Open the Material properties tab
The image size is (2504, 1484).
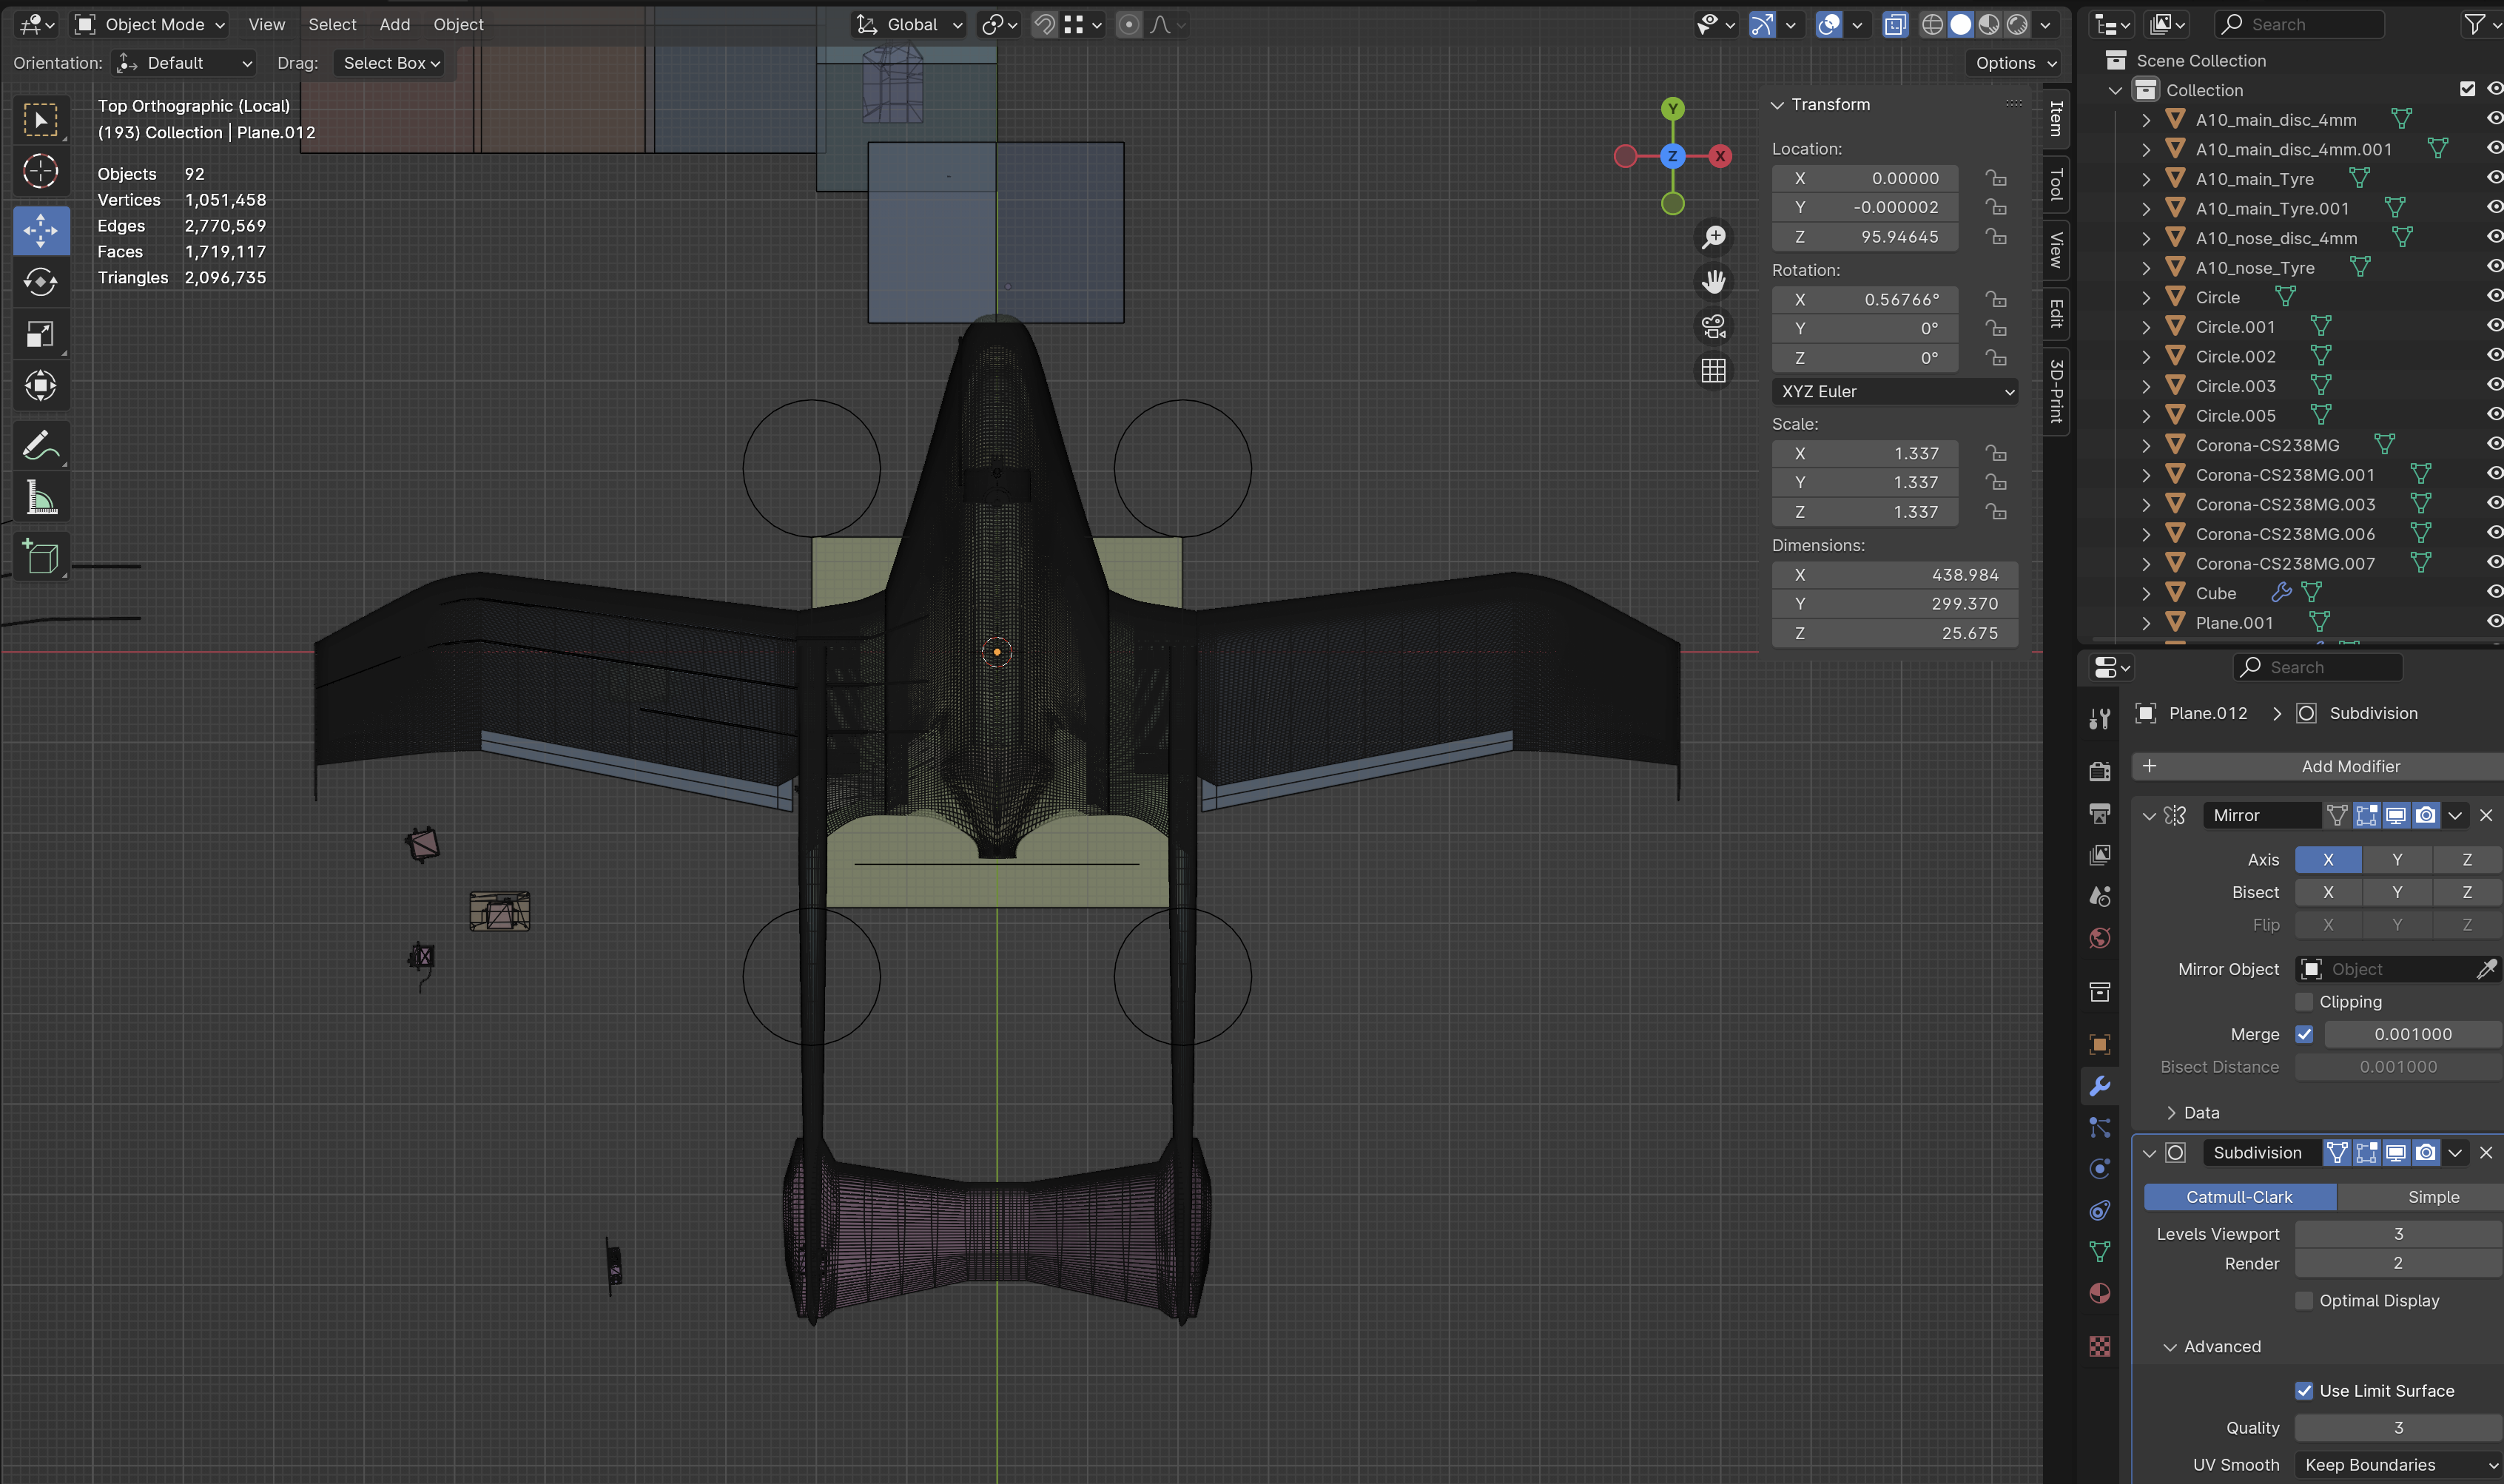click(2099, 1293)
